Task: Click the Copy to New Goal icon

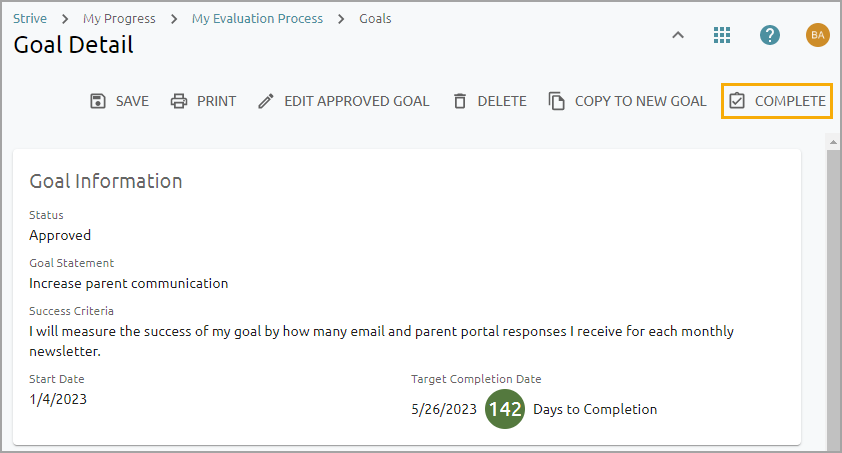Action: click(557, 101)
